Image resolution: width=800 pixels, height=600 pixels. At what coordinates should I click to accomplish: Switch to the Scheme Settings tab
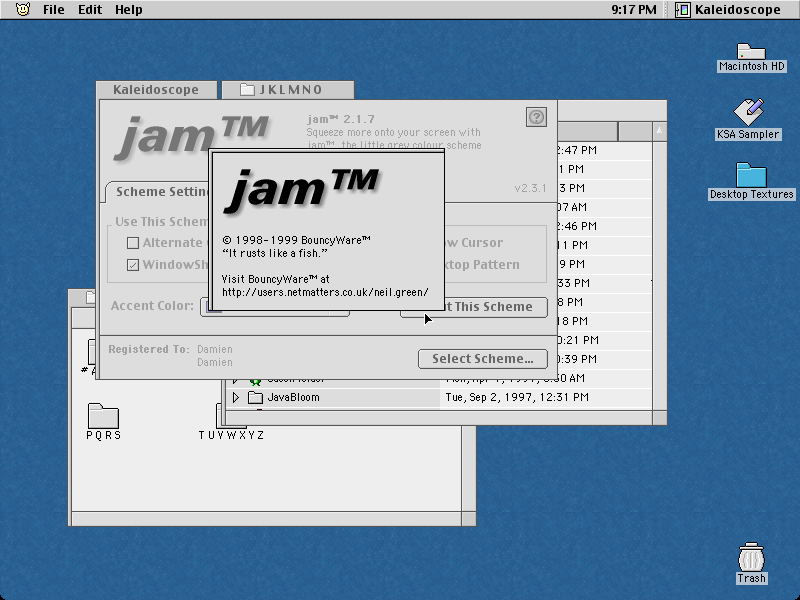[158, 192]
